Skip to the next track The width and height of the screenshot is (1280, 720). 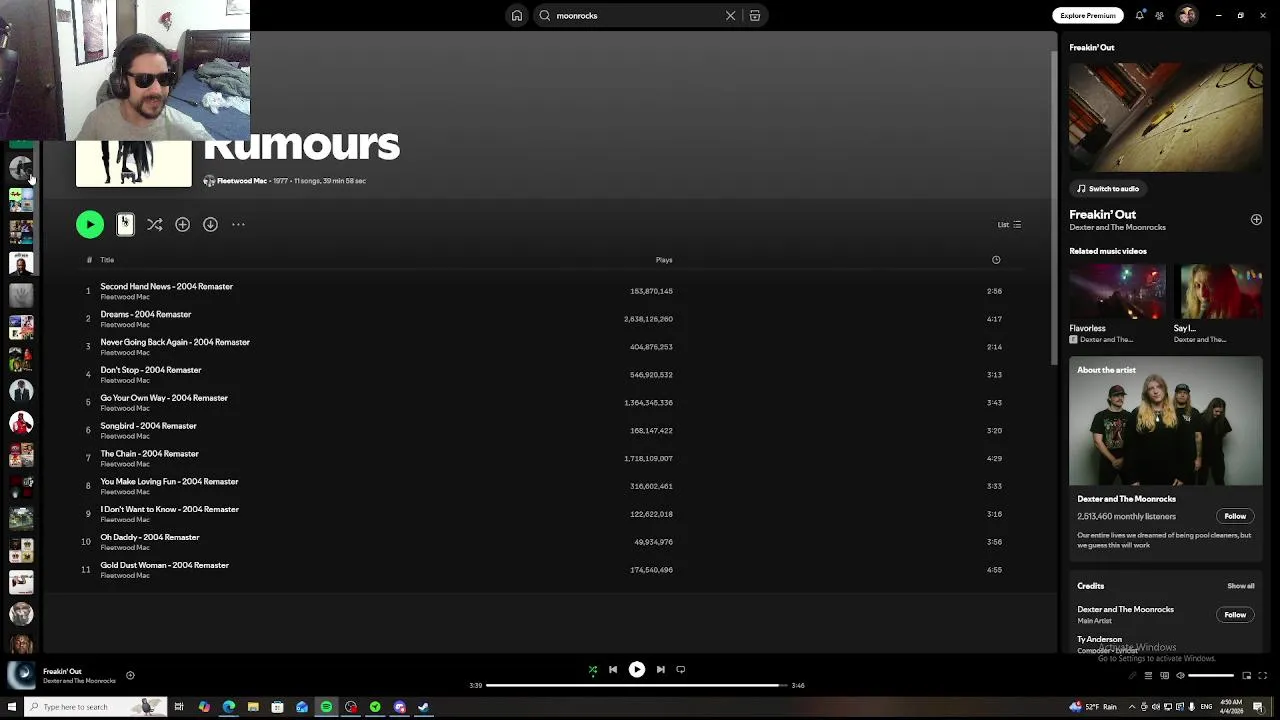tap(661, 670)
